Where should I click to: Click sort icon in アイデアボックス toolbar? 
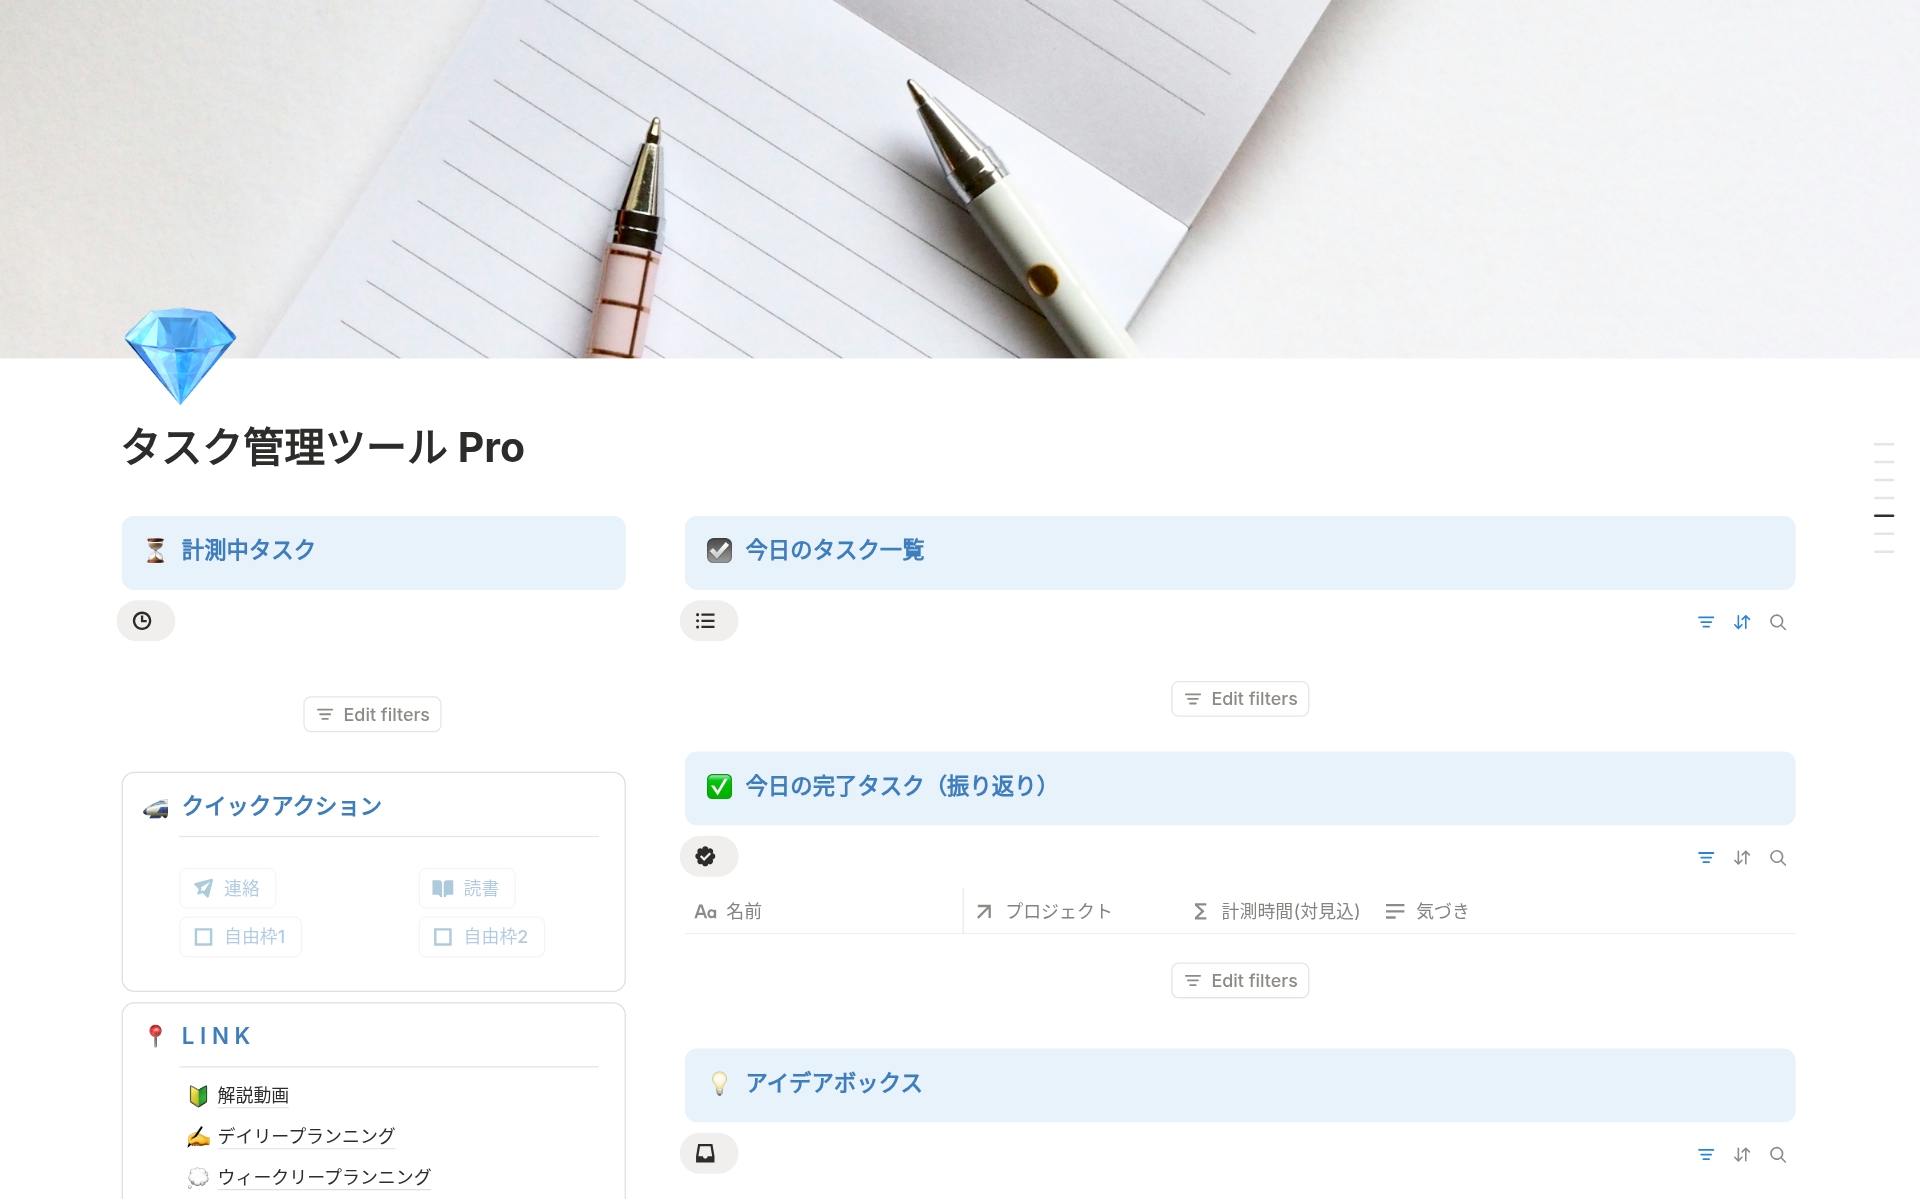(1742, 1155)
